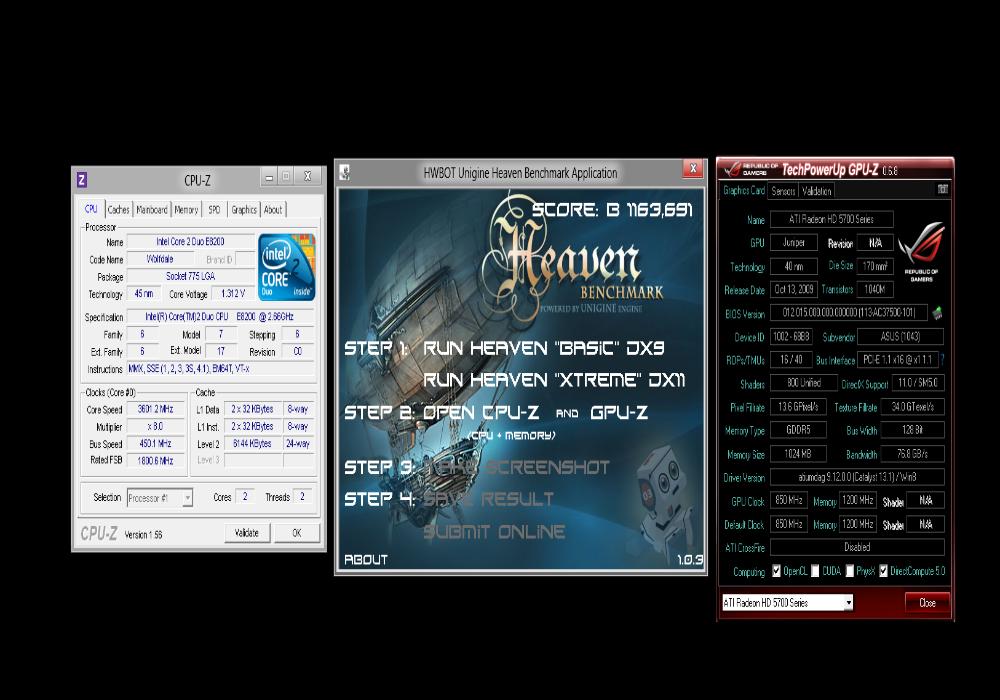Click the Core Voltage value 1.312 V
1000x700 pixels.
[x=233, y=294]
